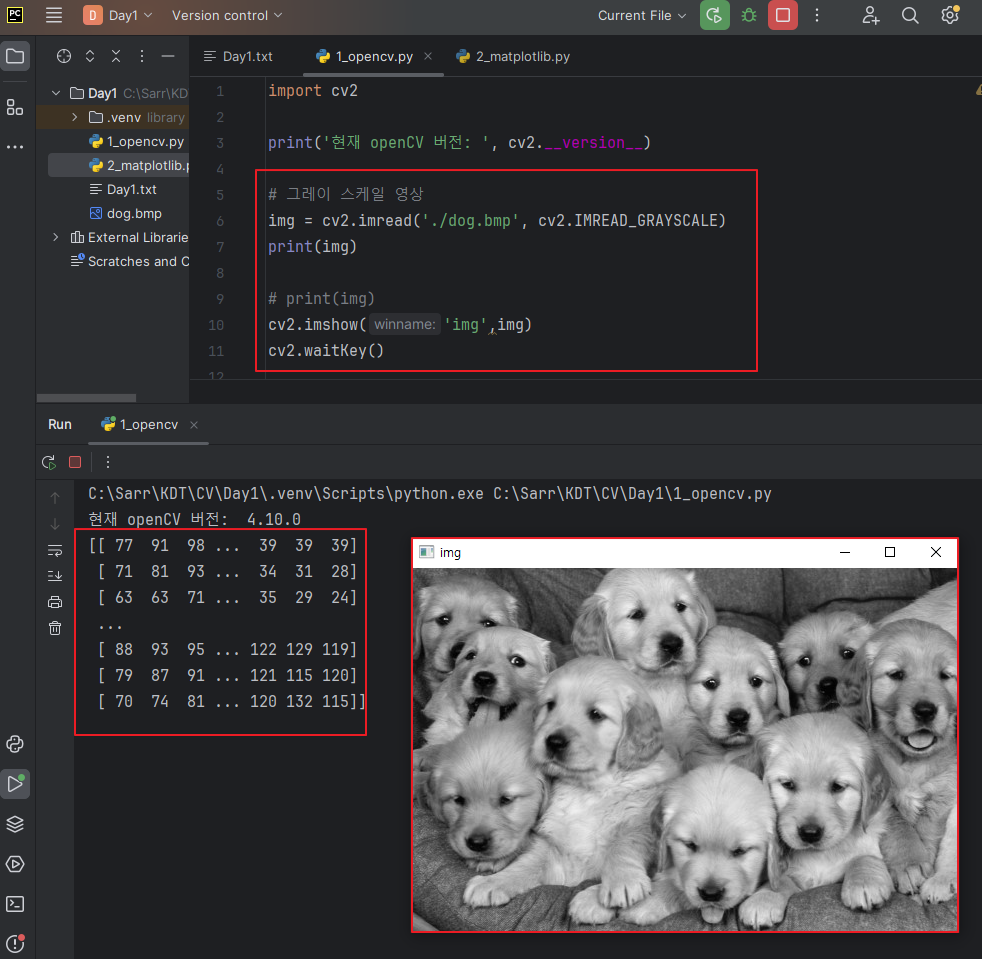982x959 pixels.
Task: Click the python.exe path line in console
Action: [x=430, y=494]
